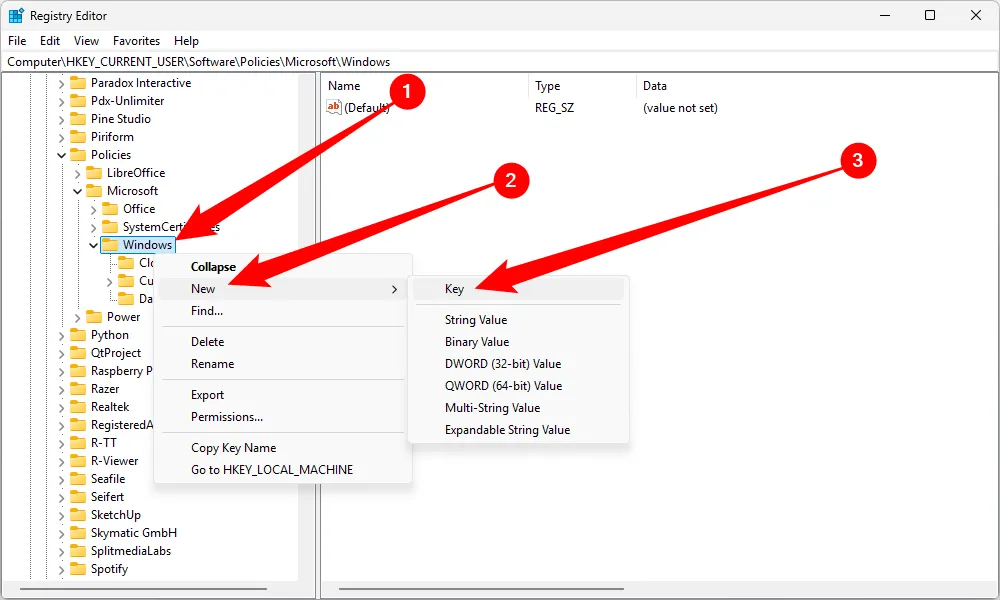
Task: Click the Office key's folder icon
Action: (111, 208)
